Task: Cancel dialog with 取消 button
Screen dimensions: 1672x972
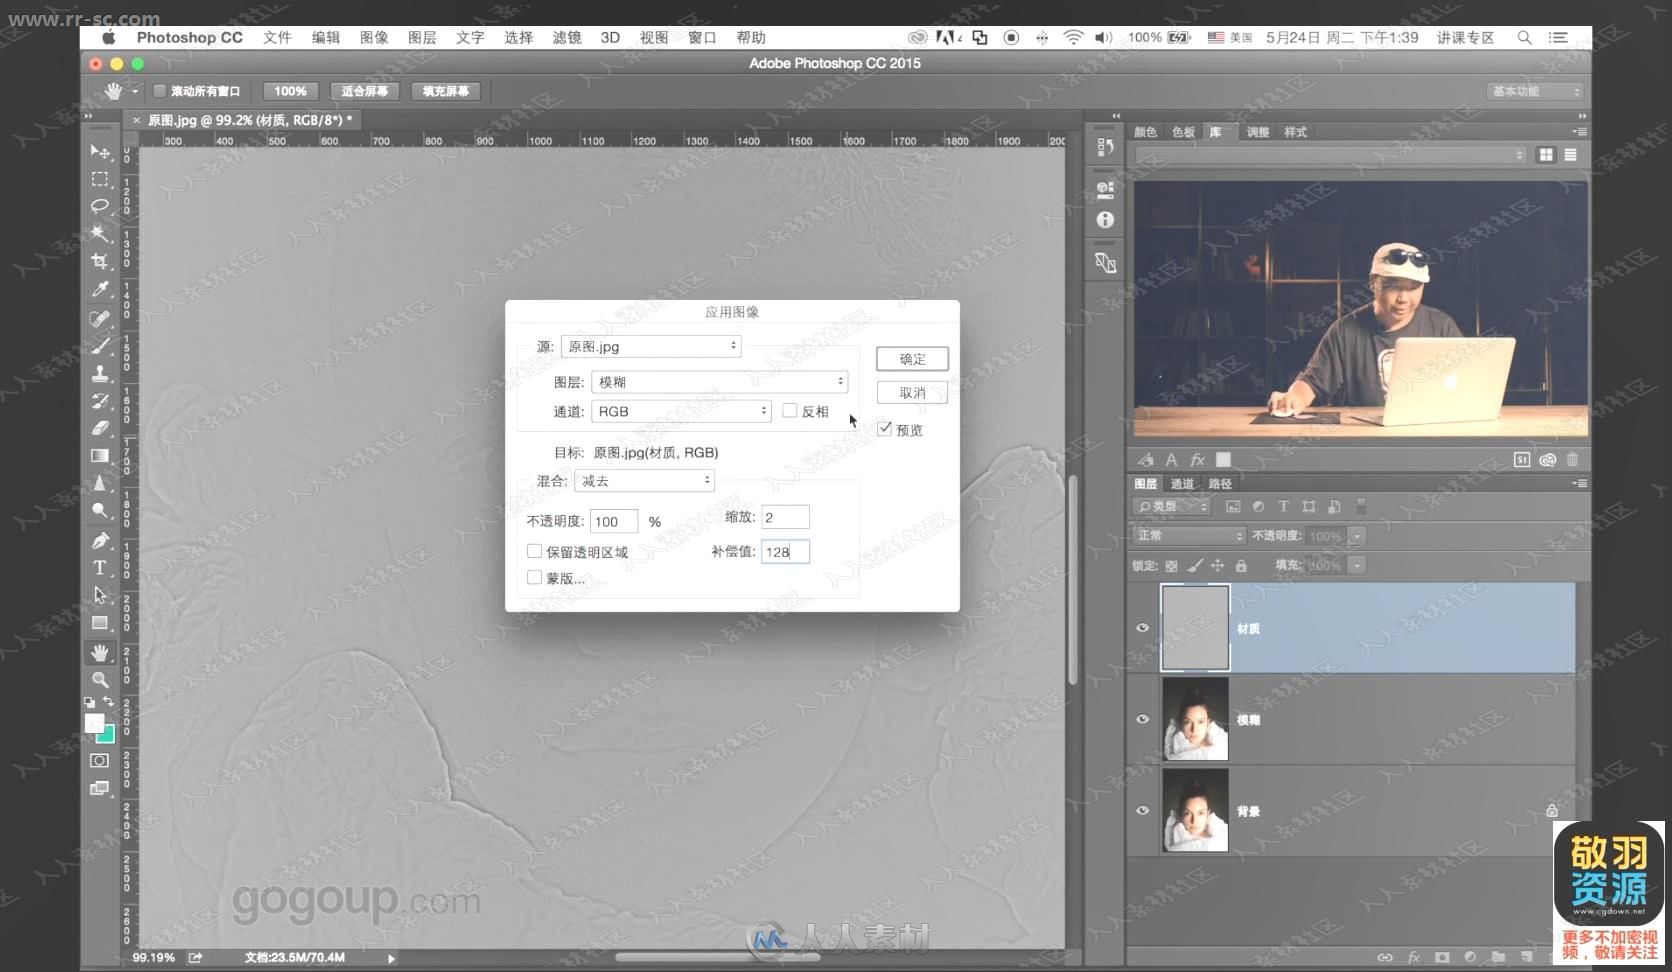Action: (912, 393)
